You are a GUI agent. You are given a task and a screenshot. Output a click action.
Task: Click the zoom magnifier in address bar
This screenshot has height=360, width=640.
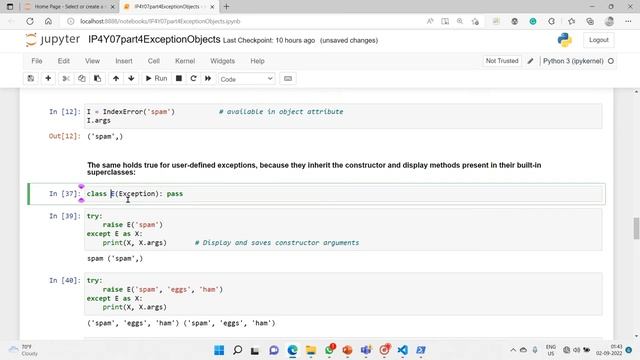click(x=460, y=21)
